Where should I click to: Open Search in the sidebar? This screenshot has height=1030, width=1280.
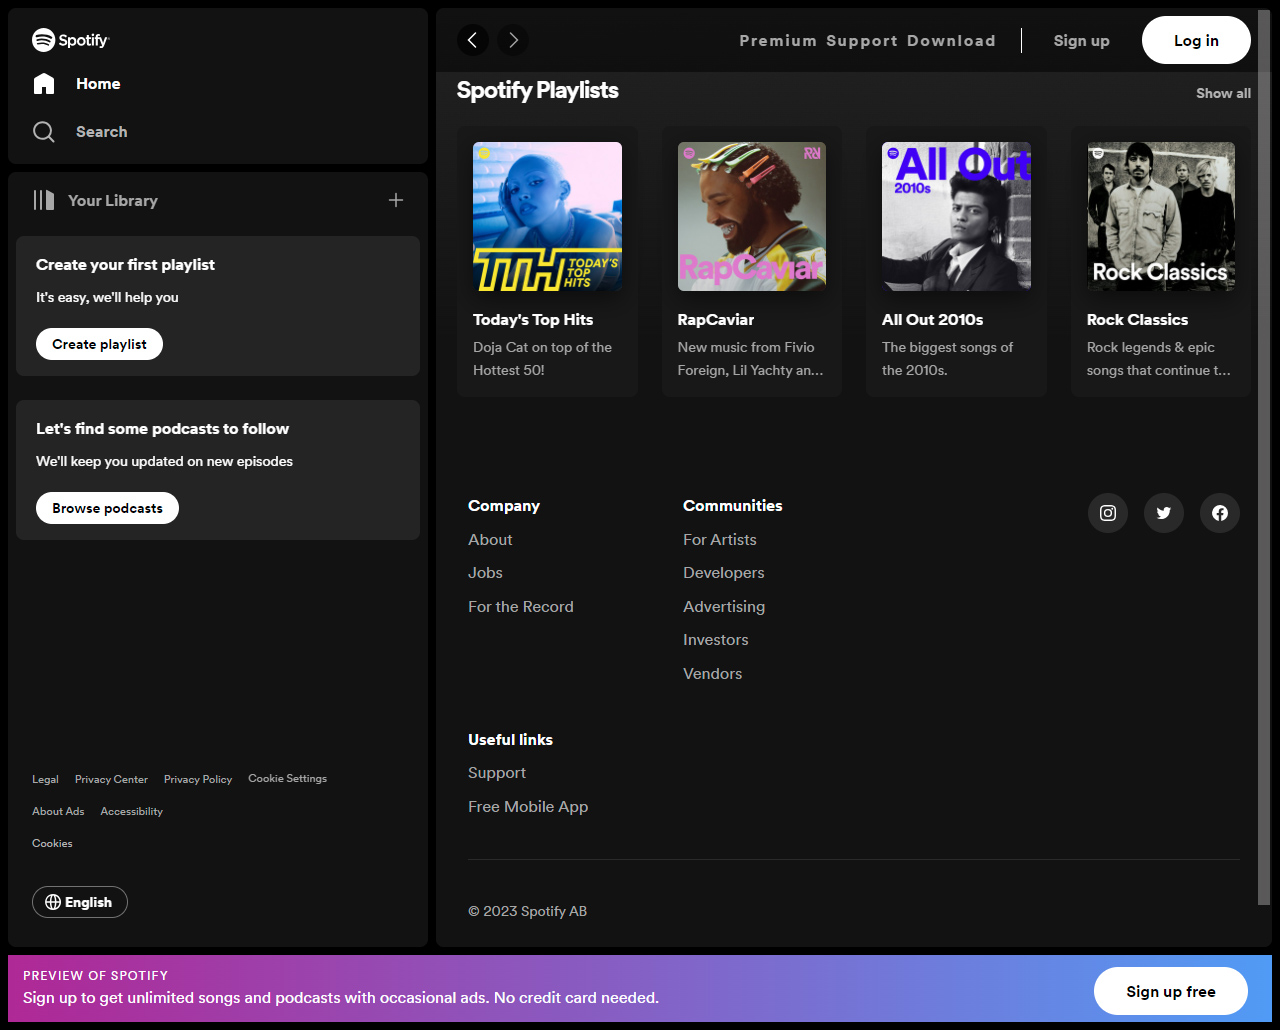[x=102, y=132]
